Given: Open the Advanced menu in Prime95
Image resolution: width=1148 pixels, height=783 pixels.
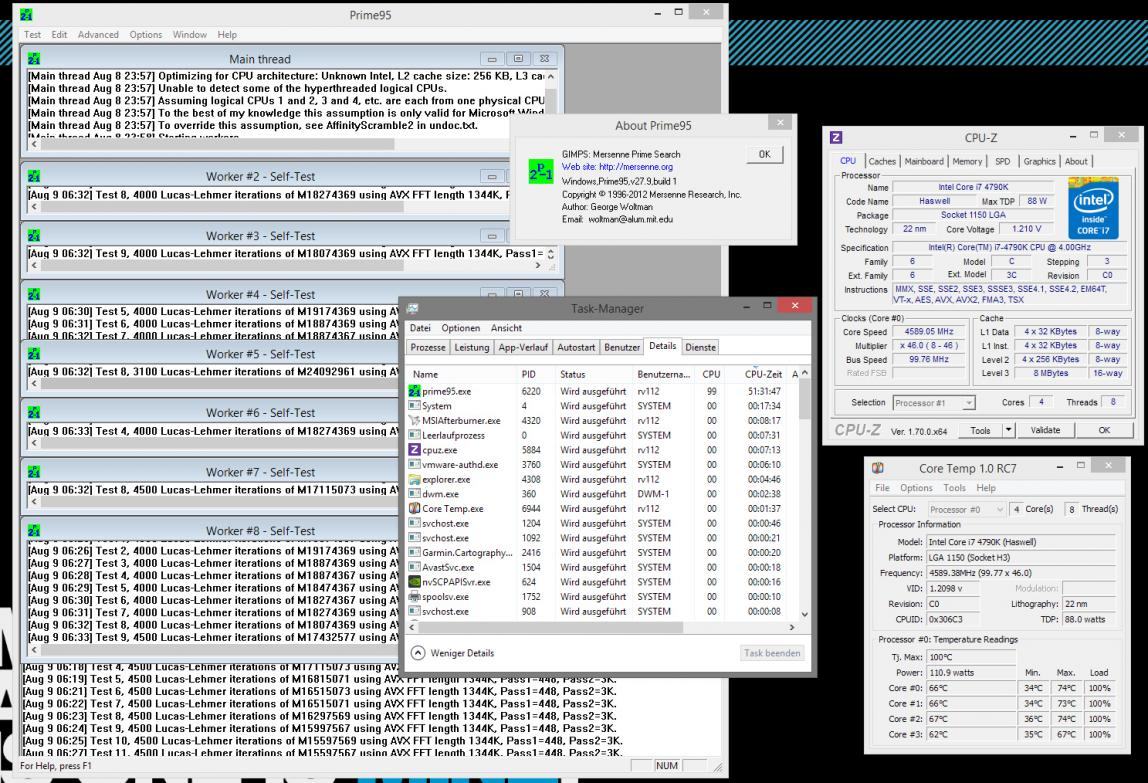Looking at the screenshot, I should pos(98,34).
